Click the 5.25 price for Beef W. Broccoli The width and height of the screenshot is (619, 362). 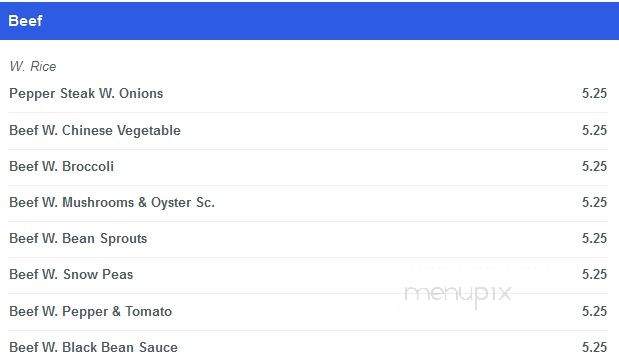[x=594, y=166]
